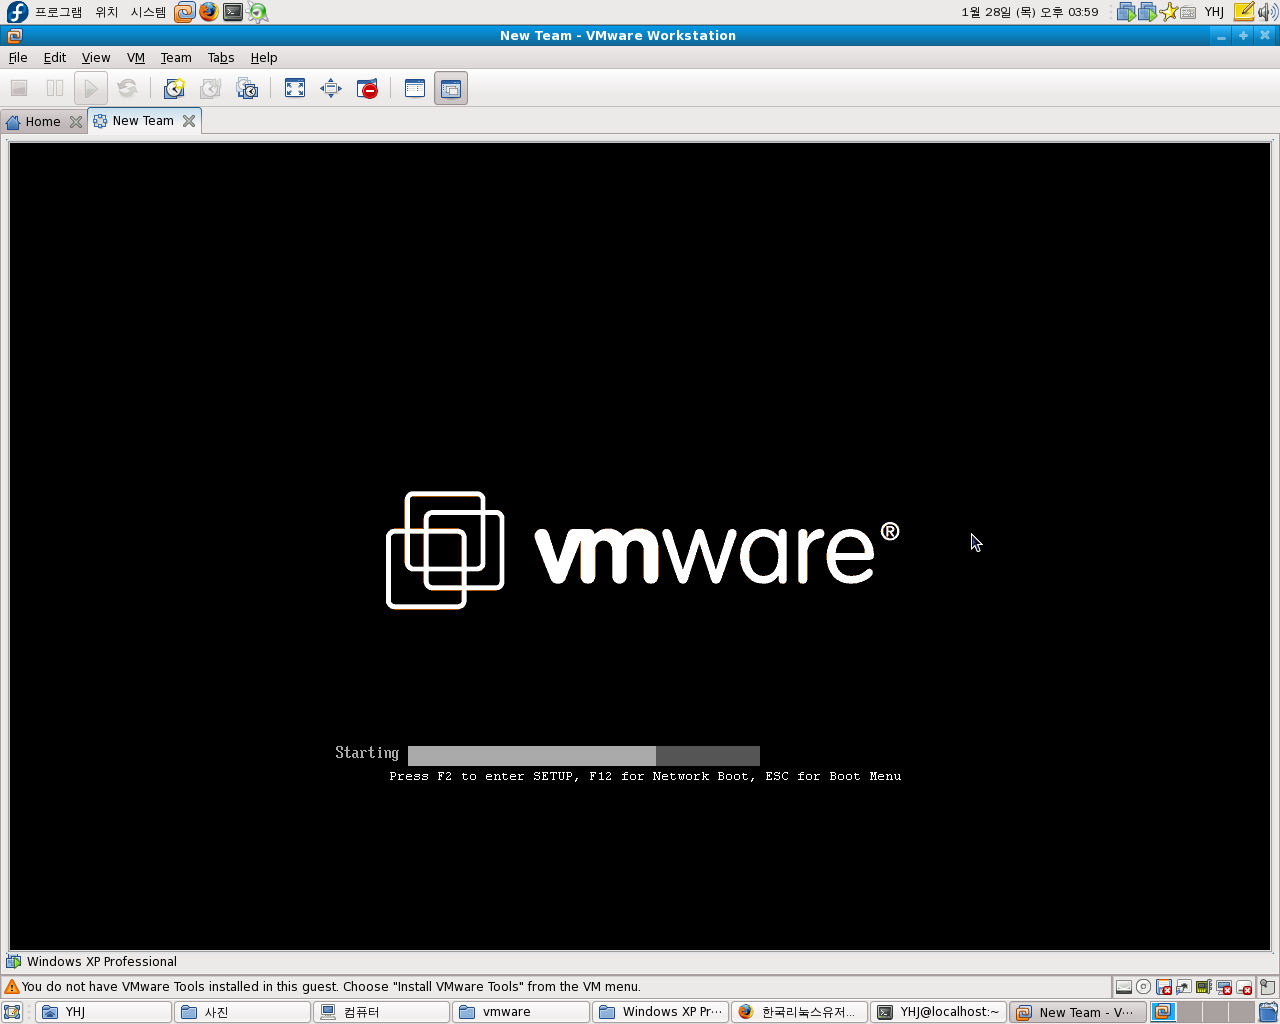The height and width of the screenshot is (1024, 1280).
Task: Click the Show Desktop icon in bottom panel
Action: (x=12, y=1012)
